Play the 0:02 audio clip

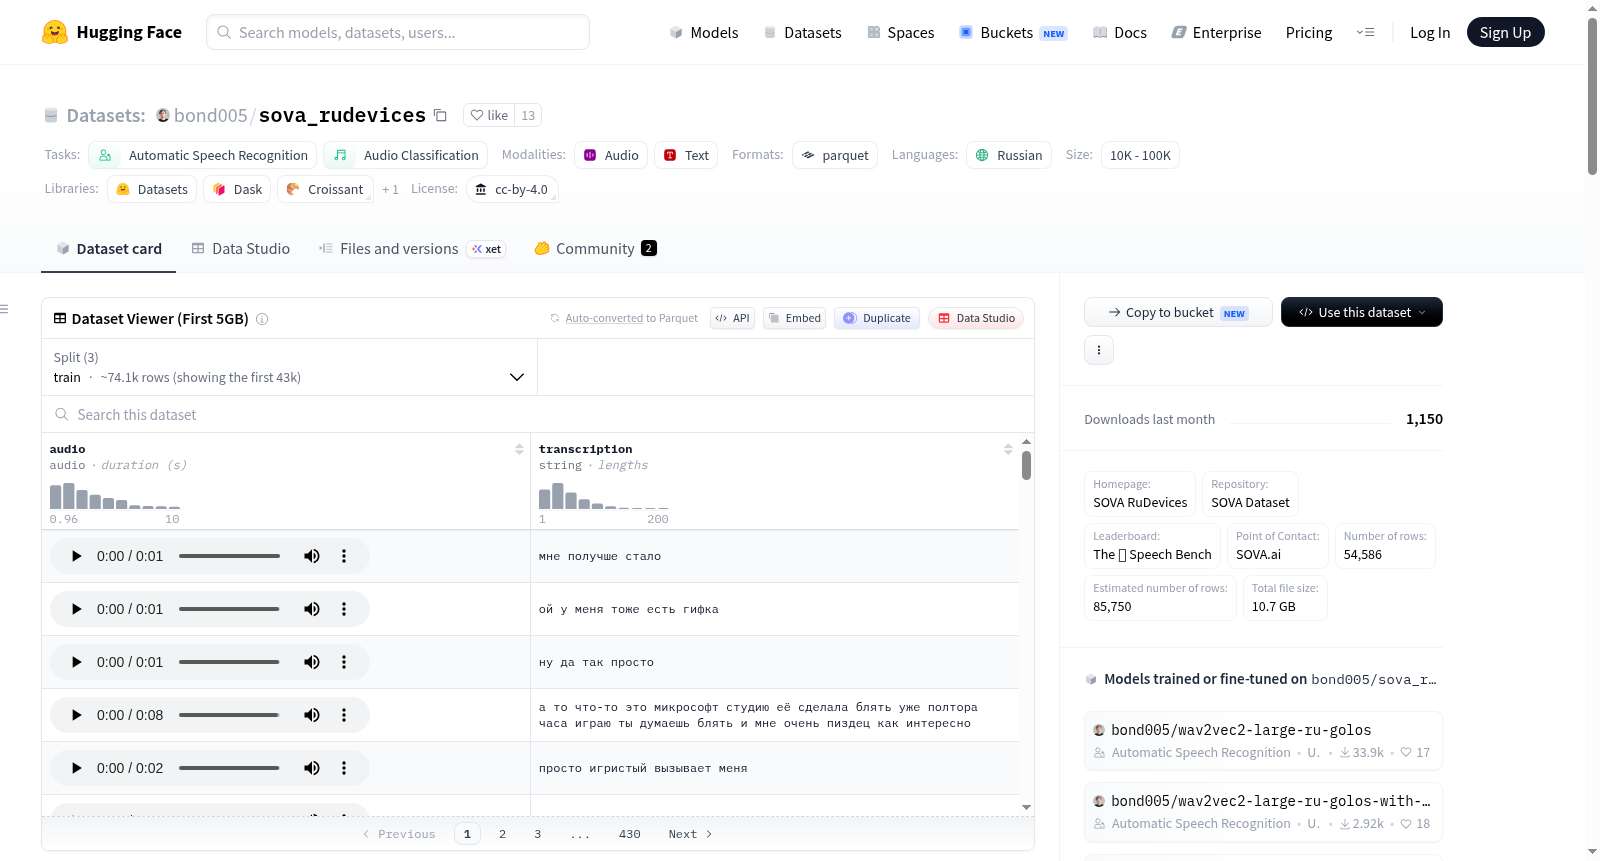tap(76, 768)
